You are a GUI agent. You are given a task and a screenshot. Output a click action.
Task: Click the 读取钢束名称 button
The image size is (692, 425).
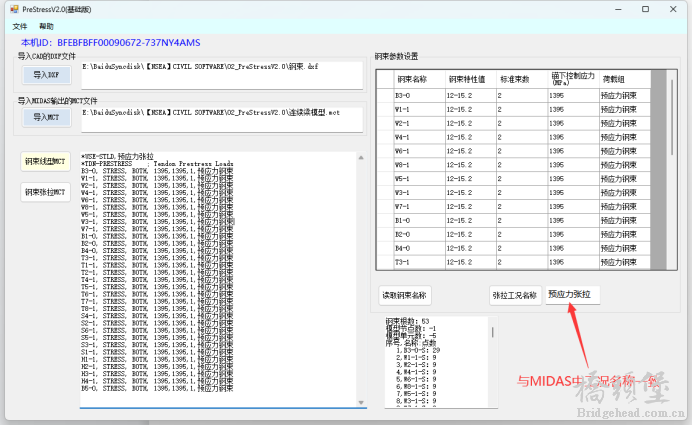405,296
